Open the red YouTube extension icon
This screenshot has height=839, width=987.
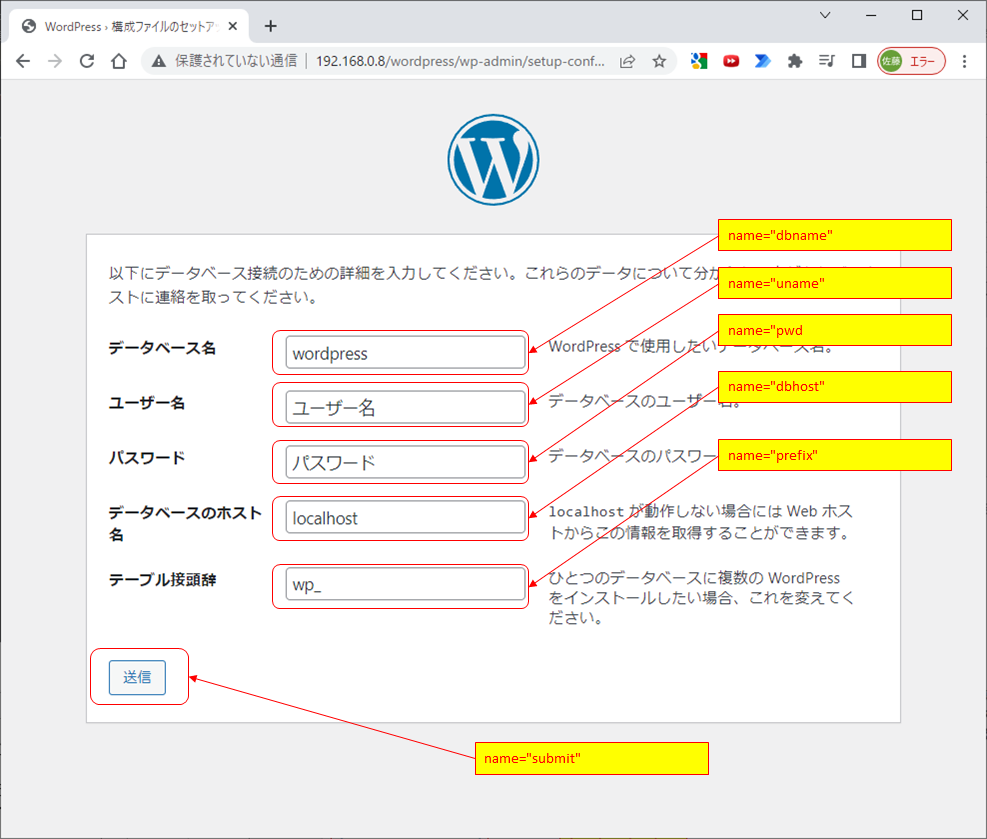click(x=731, y=61)
